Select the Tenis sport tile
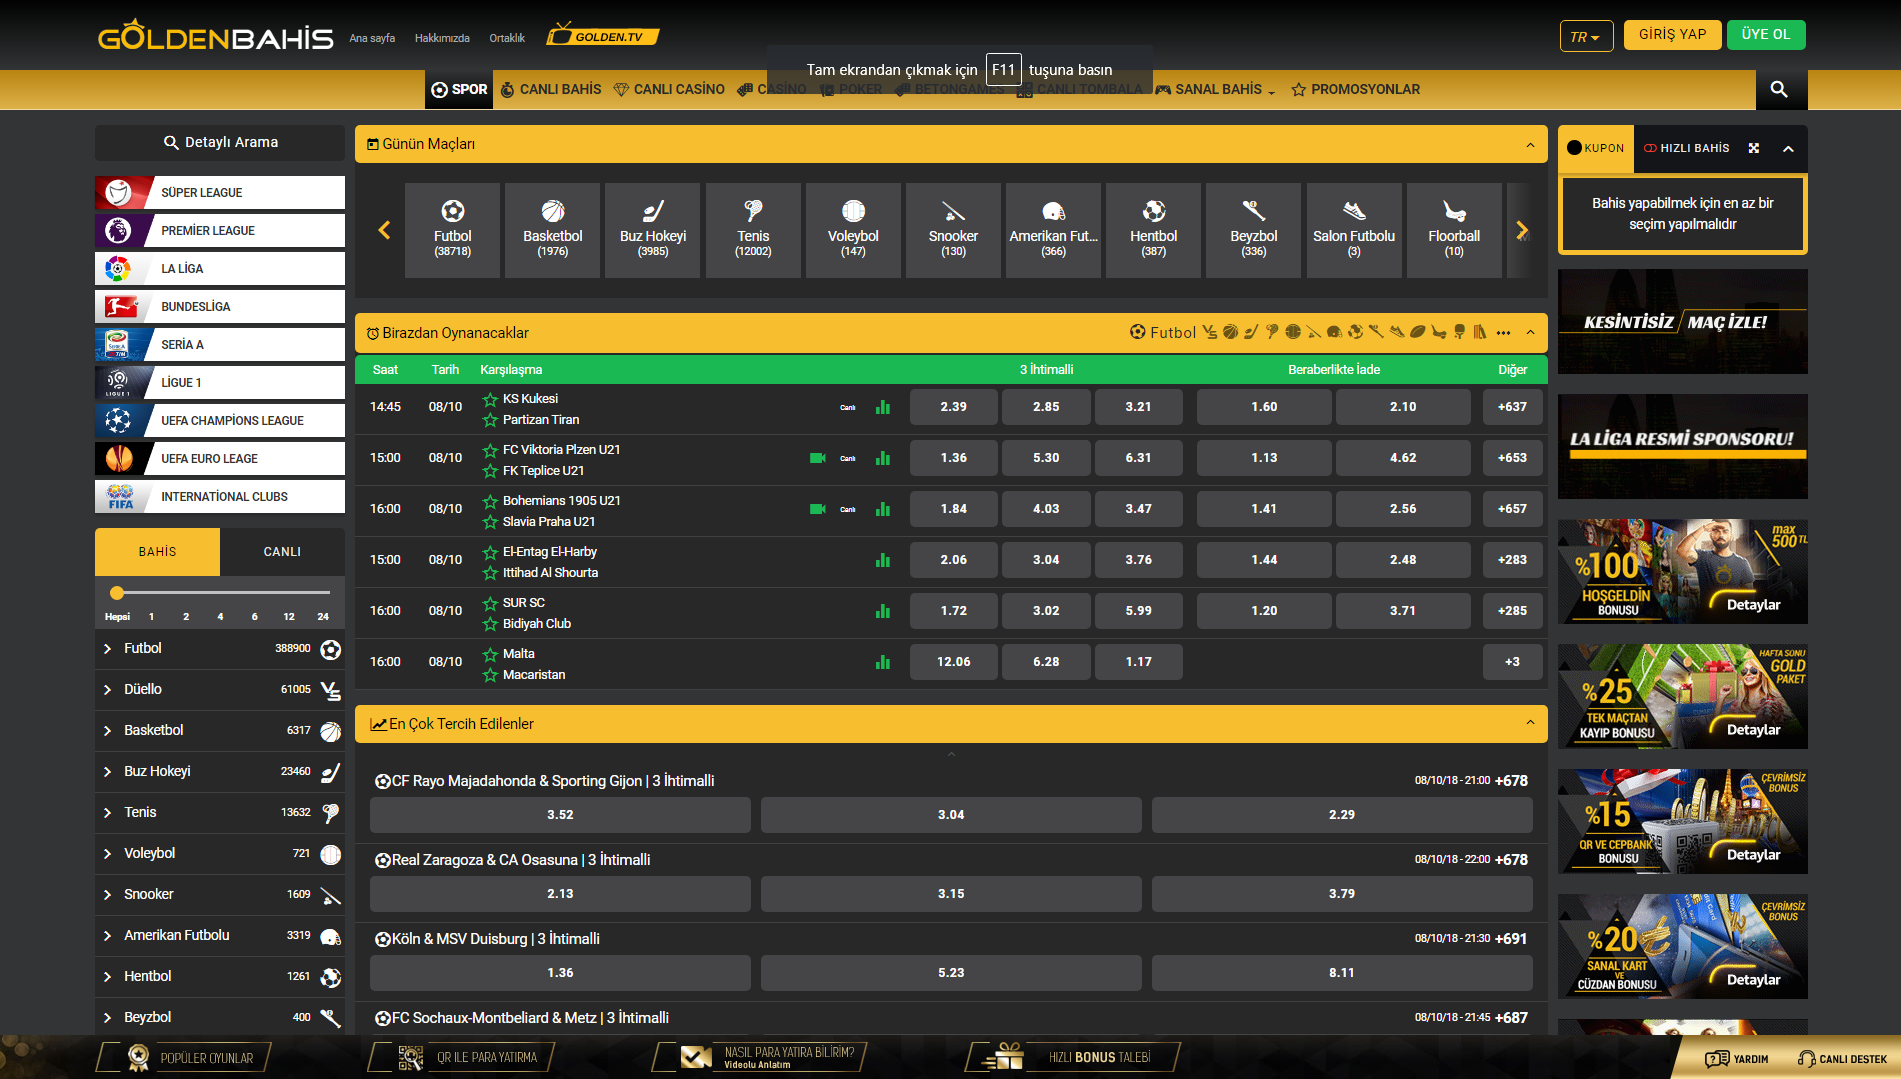 753,230
